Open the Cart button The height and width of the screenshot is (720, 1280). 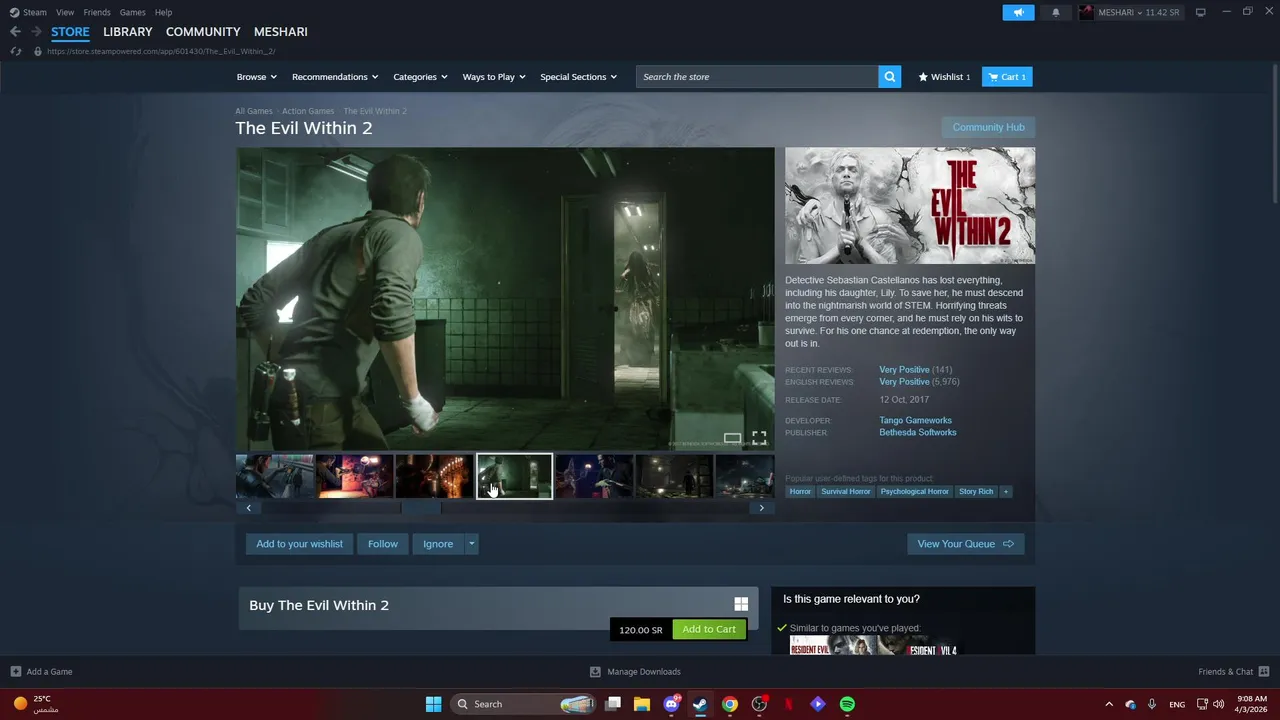click(1007, 77)
